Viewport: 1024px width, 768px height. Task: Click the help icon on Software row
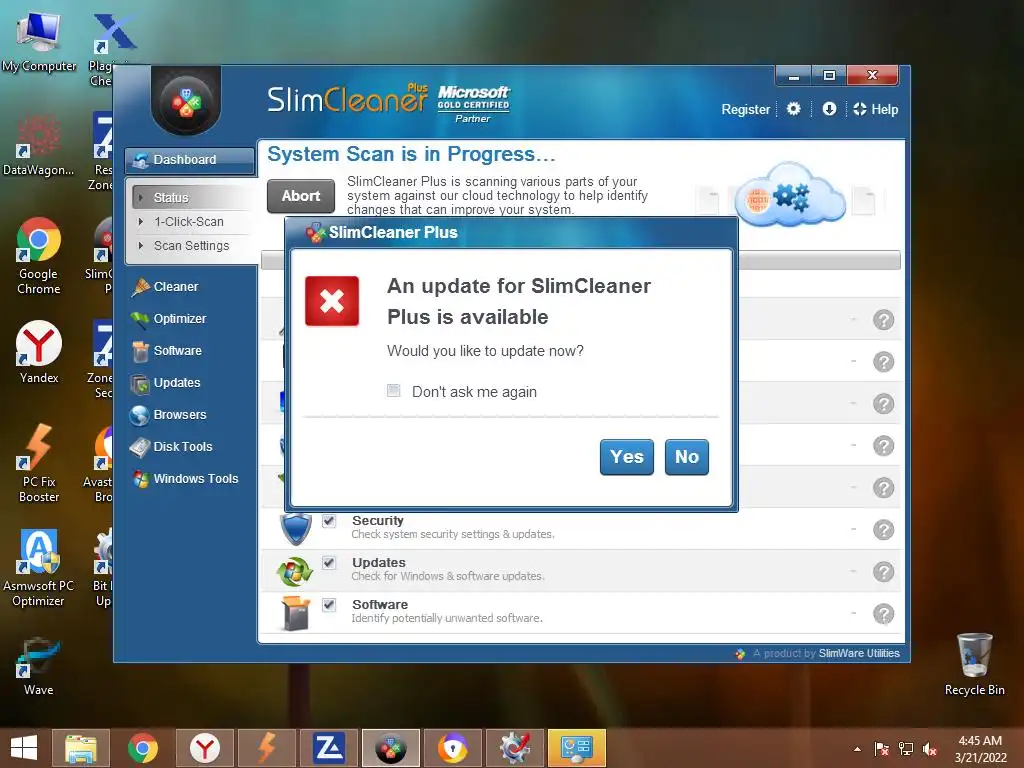883,614
